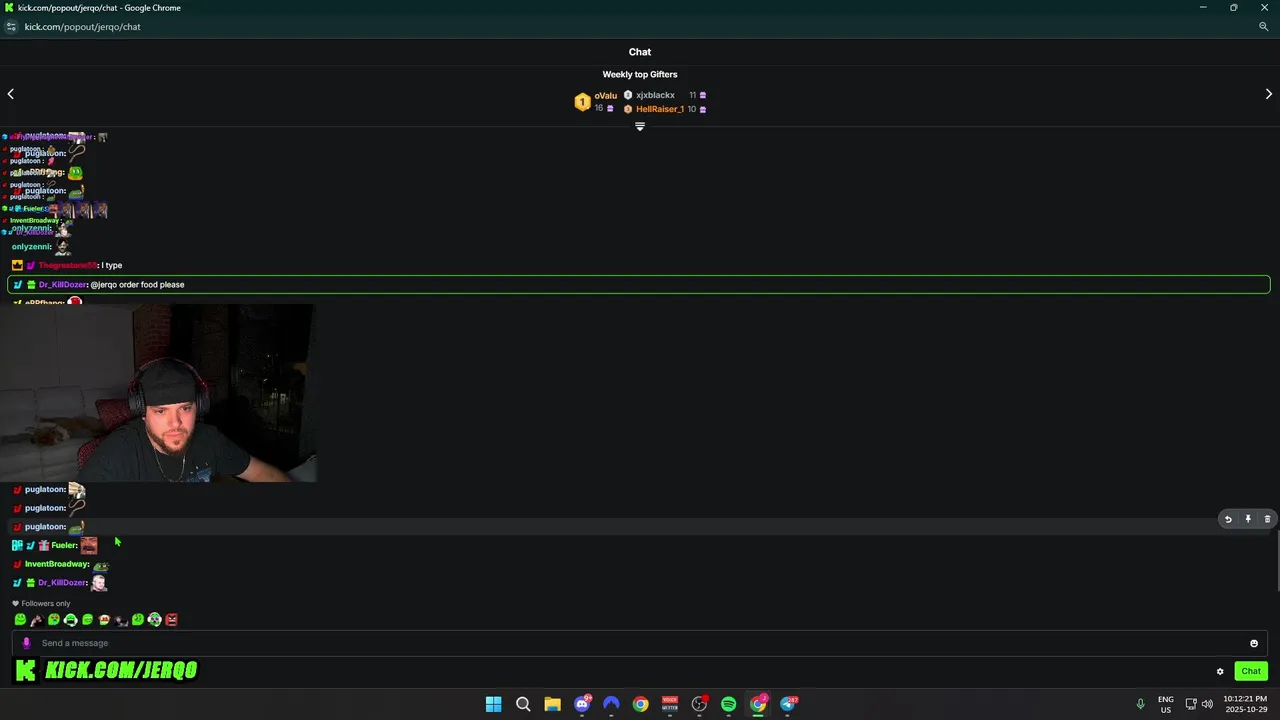Click the Kick K logo at bottom left
1280x720 pixels.
(26, 670)
